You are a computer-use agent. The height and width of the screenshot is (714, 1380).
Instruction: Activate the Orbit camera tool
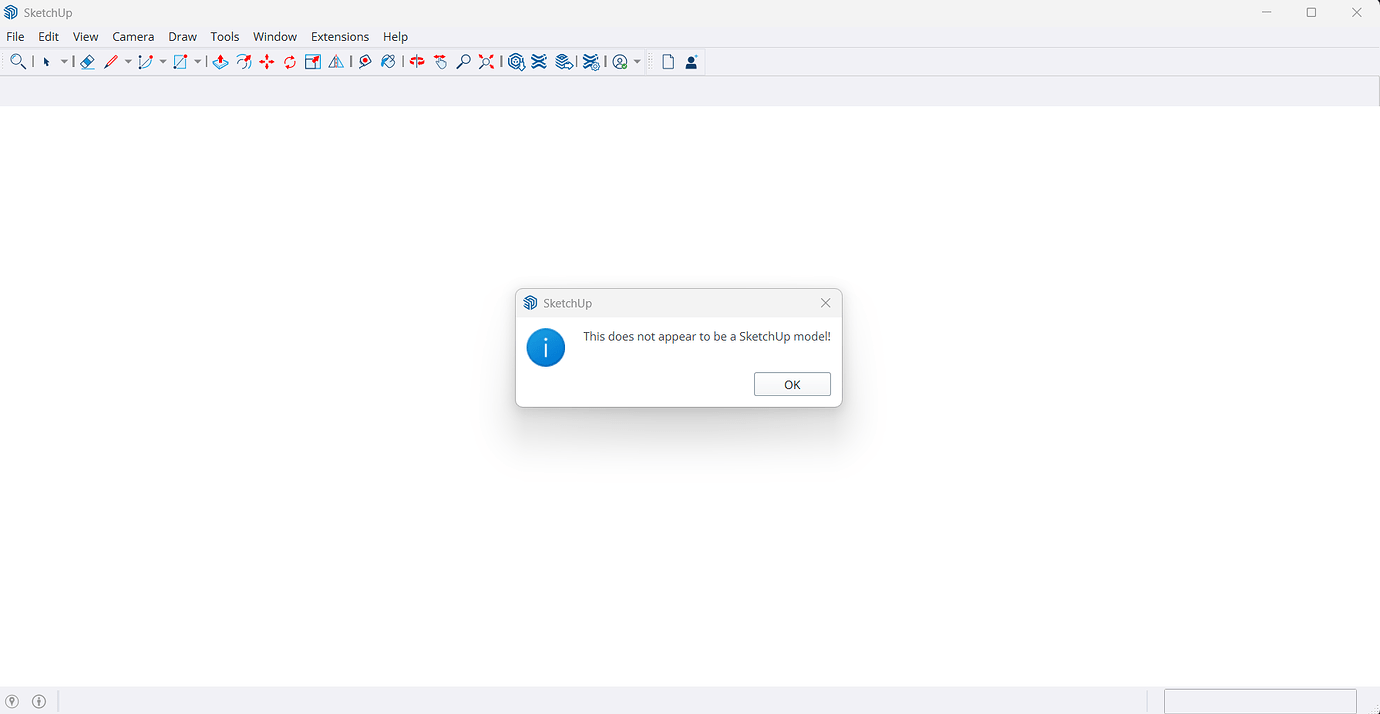[416, 61]
